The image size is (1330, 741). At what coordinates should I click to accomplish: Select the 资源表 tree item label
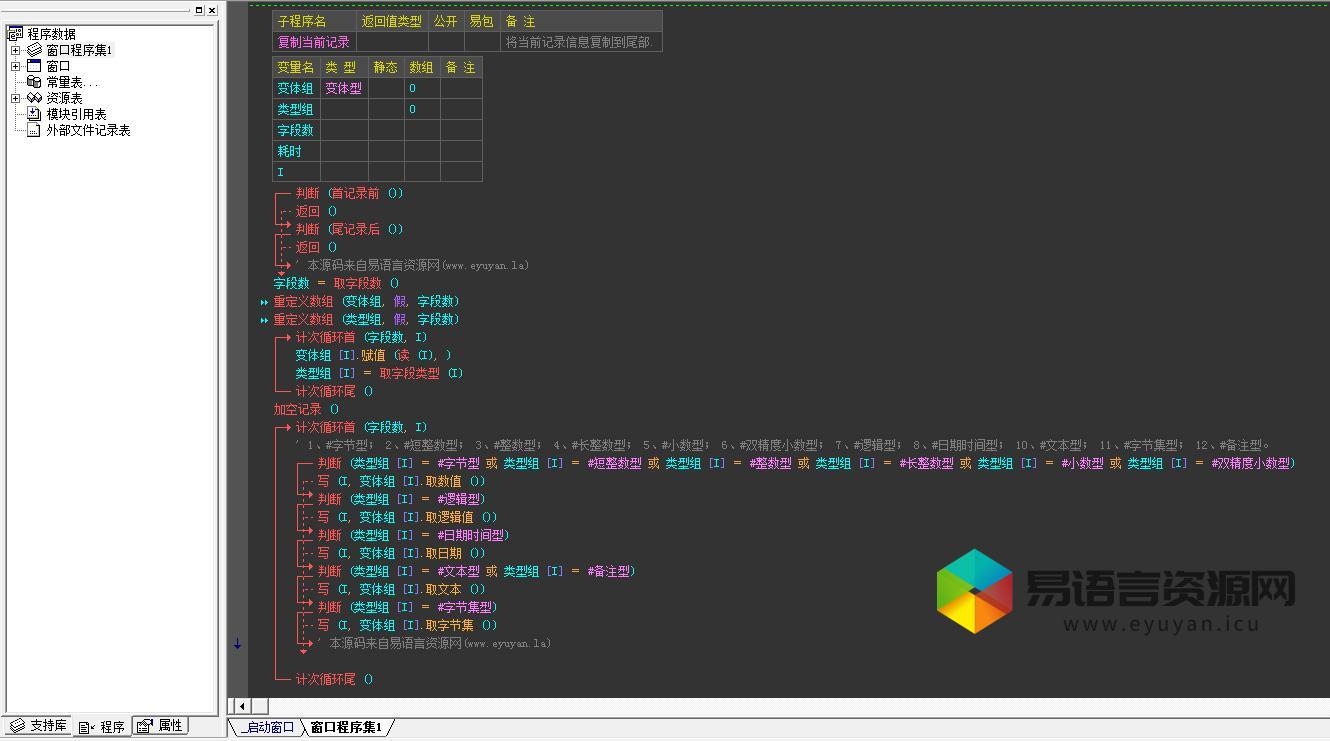click(x=64, y=98)
